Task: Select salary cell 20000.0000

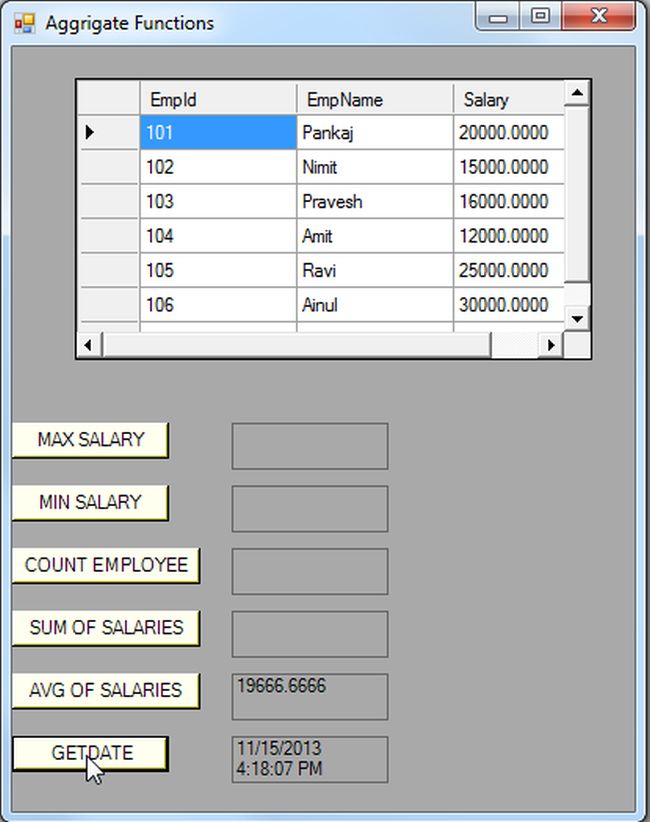Action: [x=508, y=132]
